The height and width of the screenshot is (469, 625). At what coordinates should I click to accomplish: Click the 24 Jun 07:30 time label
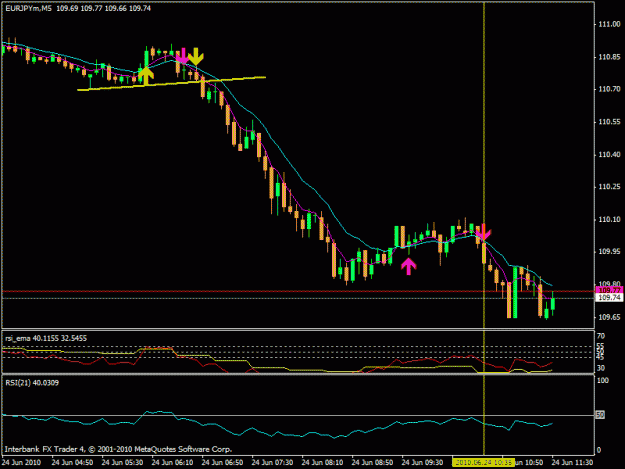pyautogui.click(x=272, y=462)
